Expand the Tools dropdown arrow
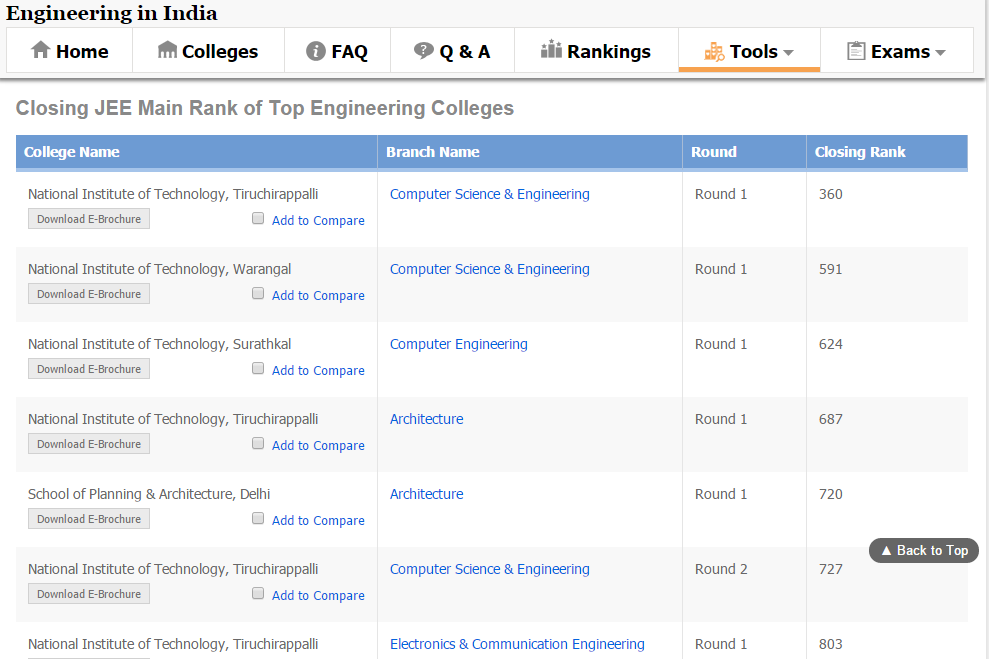The height and width of the screenshot is (659, 989). (788, 52)
